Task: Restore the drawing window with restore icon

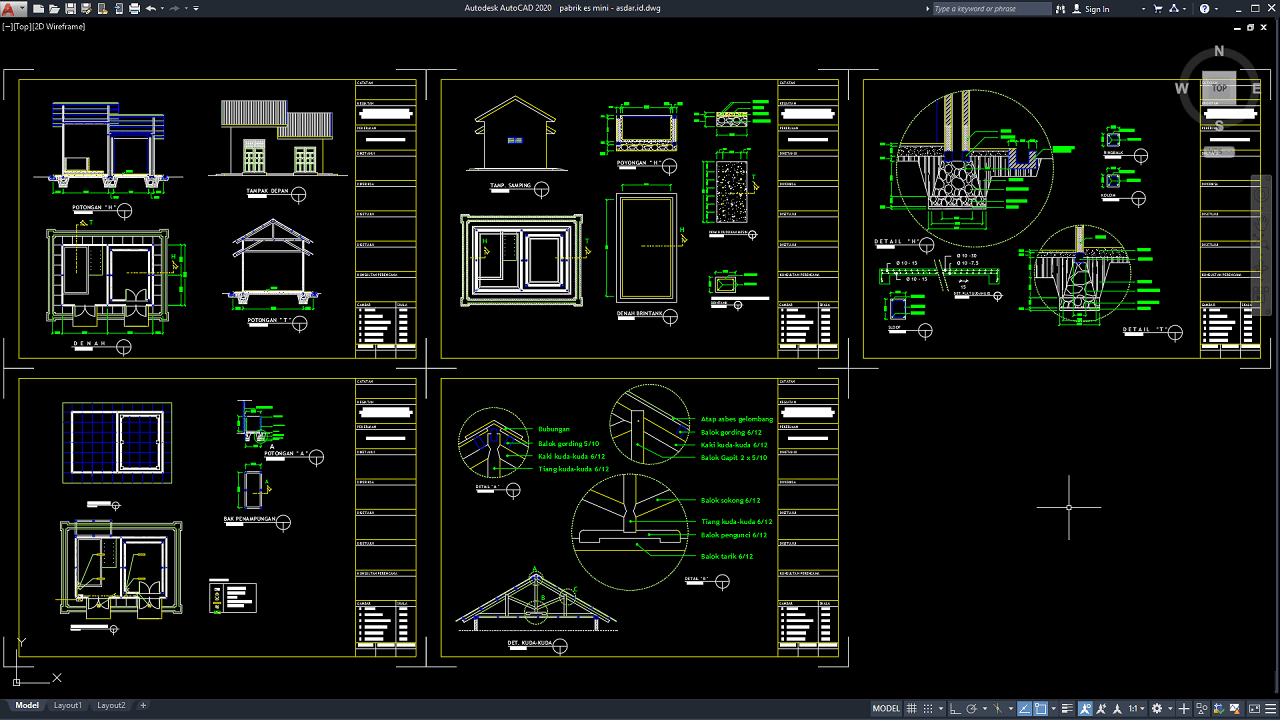Action: tap(1251, 27)
